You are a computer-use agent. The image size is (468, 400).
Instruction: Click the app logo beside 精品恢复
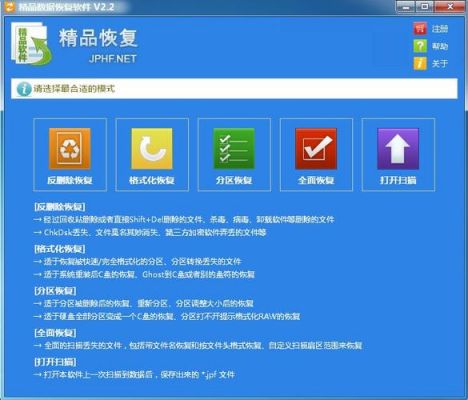click(x=31, y=43)
